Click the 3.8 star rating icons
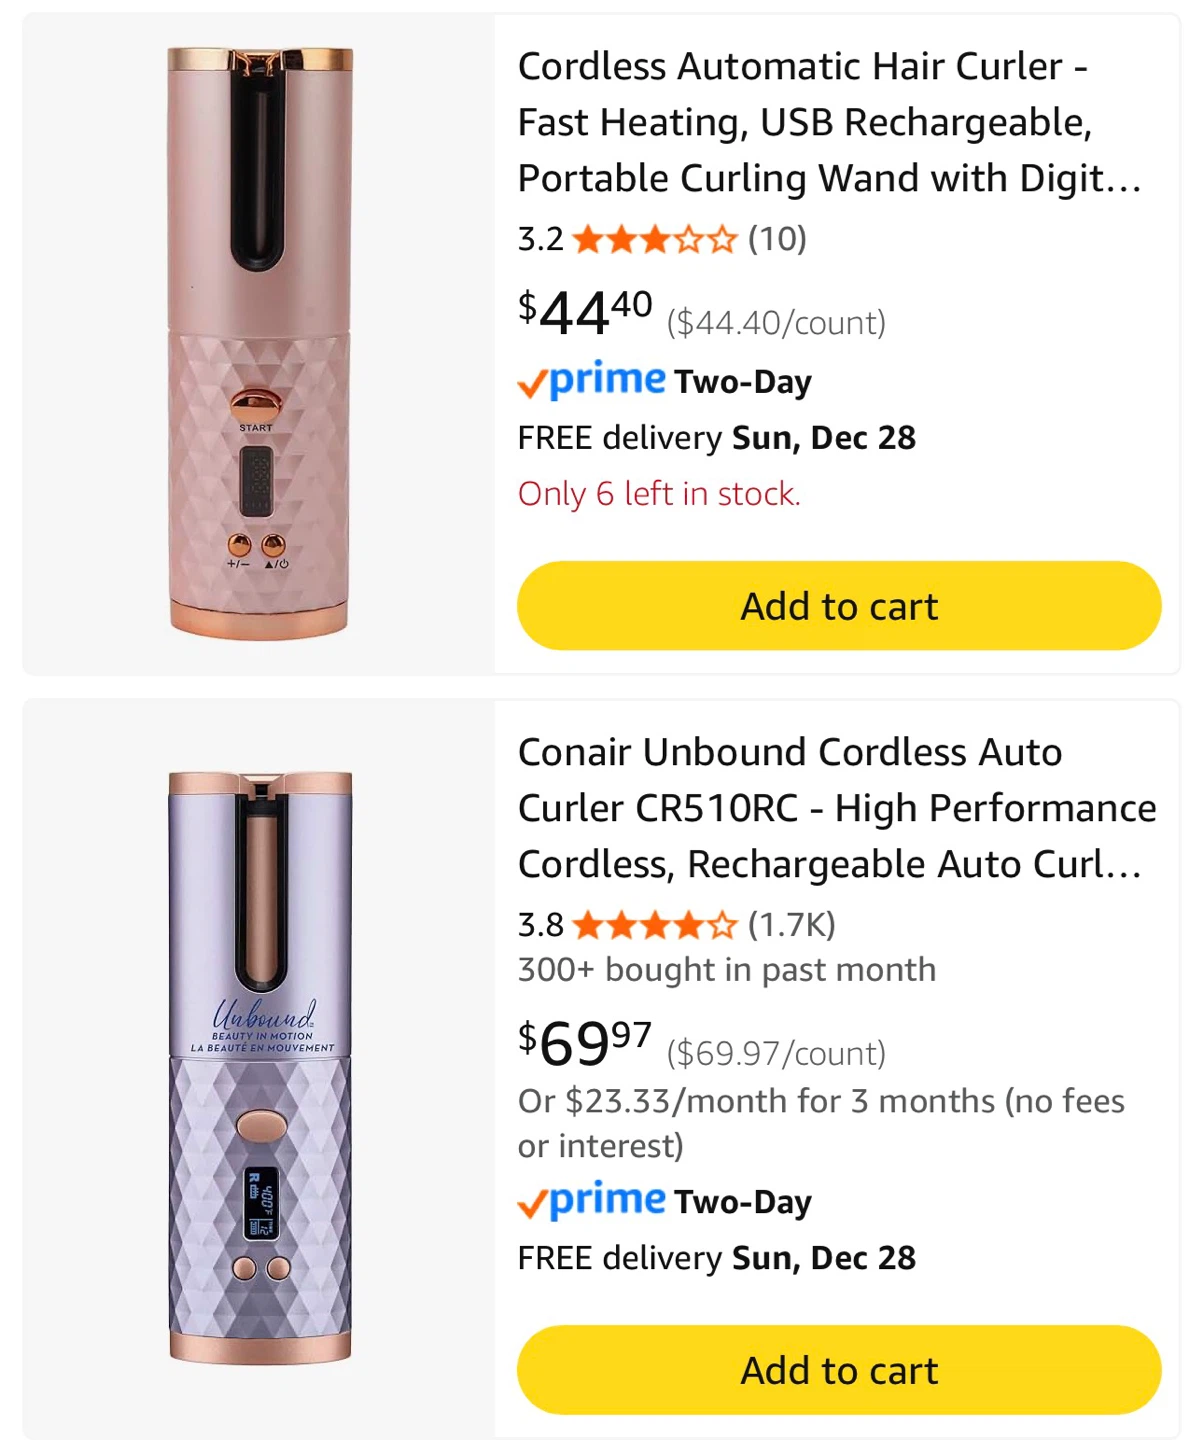This screenshot has width=1204, height=1440. [654, 926]
